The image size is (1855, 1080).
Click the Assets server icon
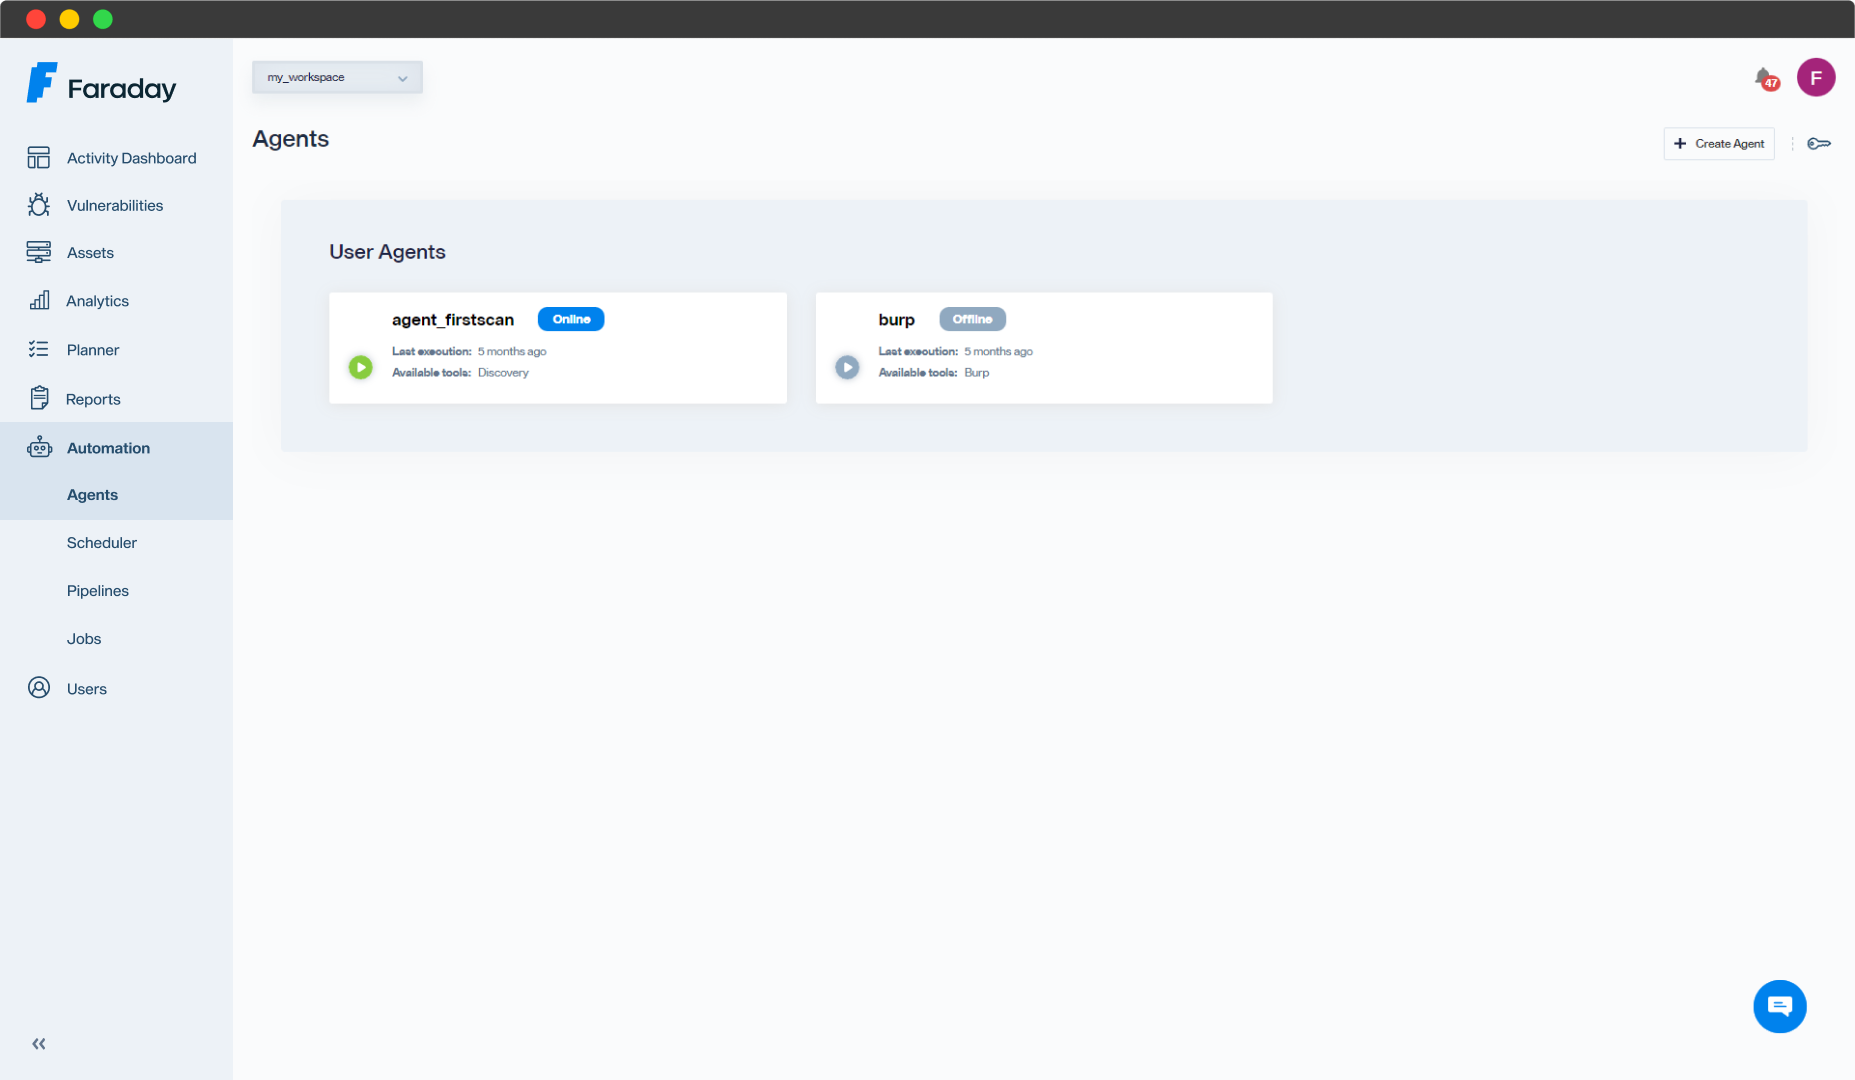[x=39, y=252]
